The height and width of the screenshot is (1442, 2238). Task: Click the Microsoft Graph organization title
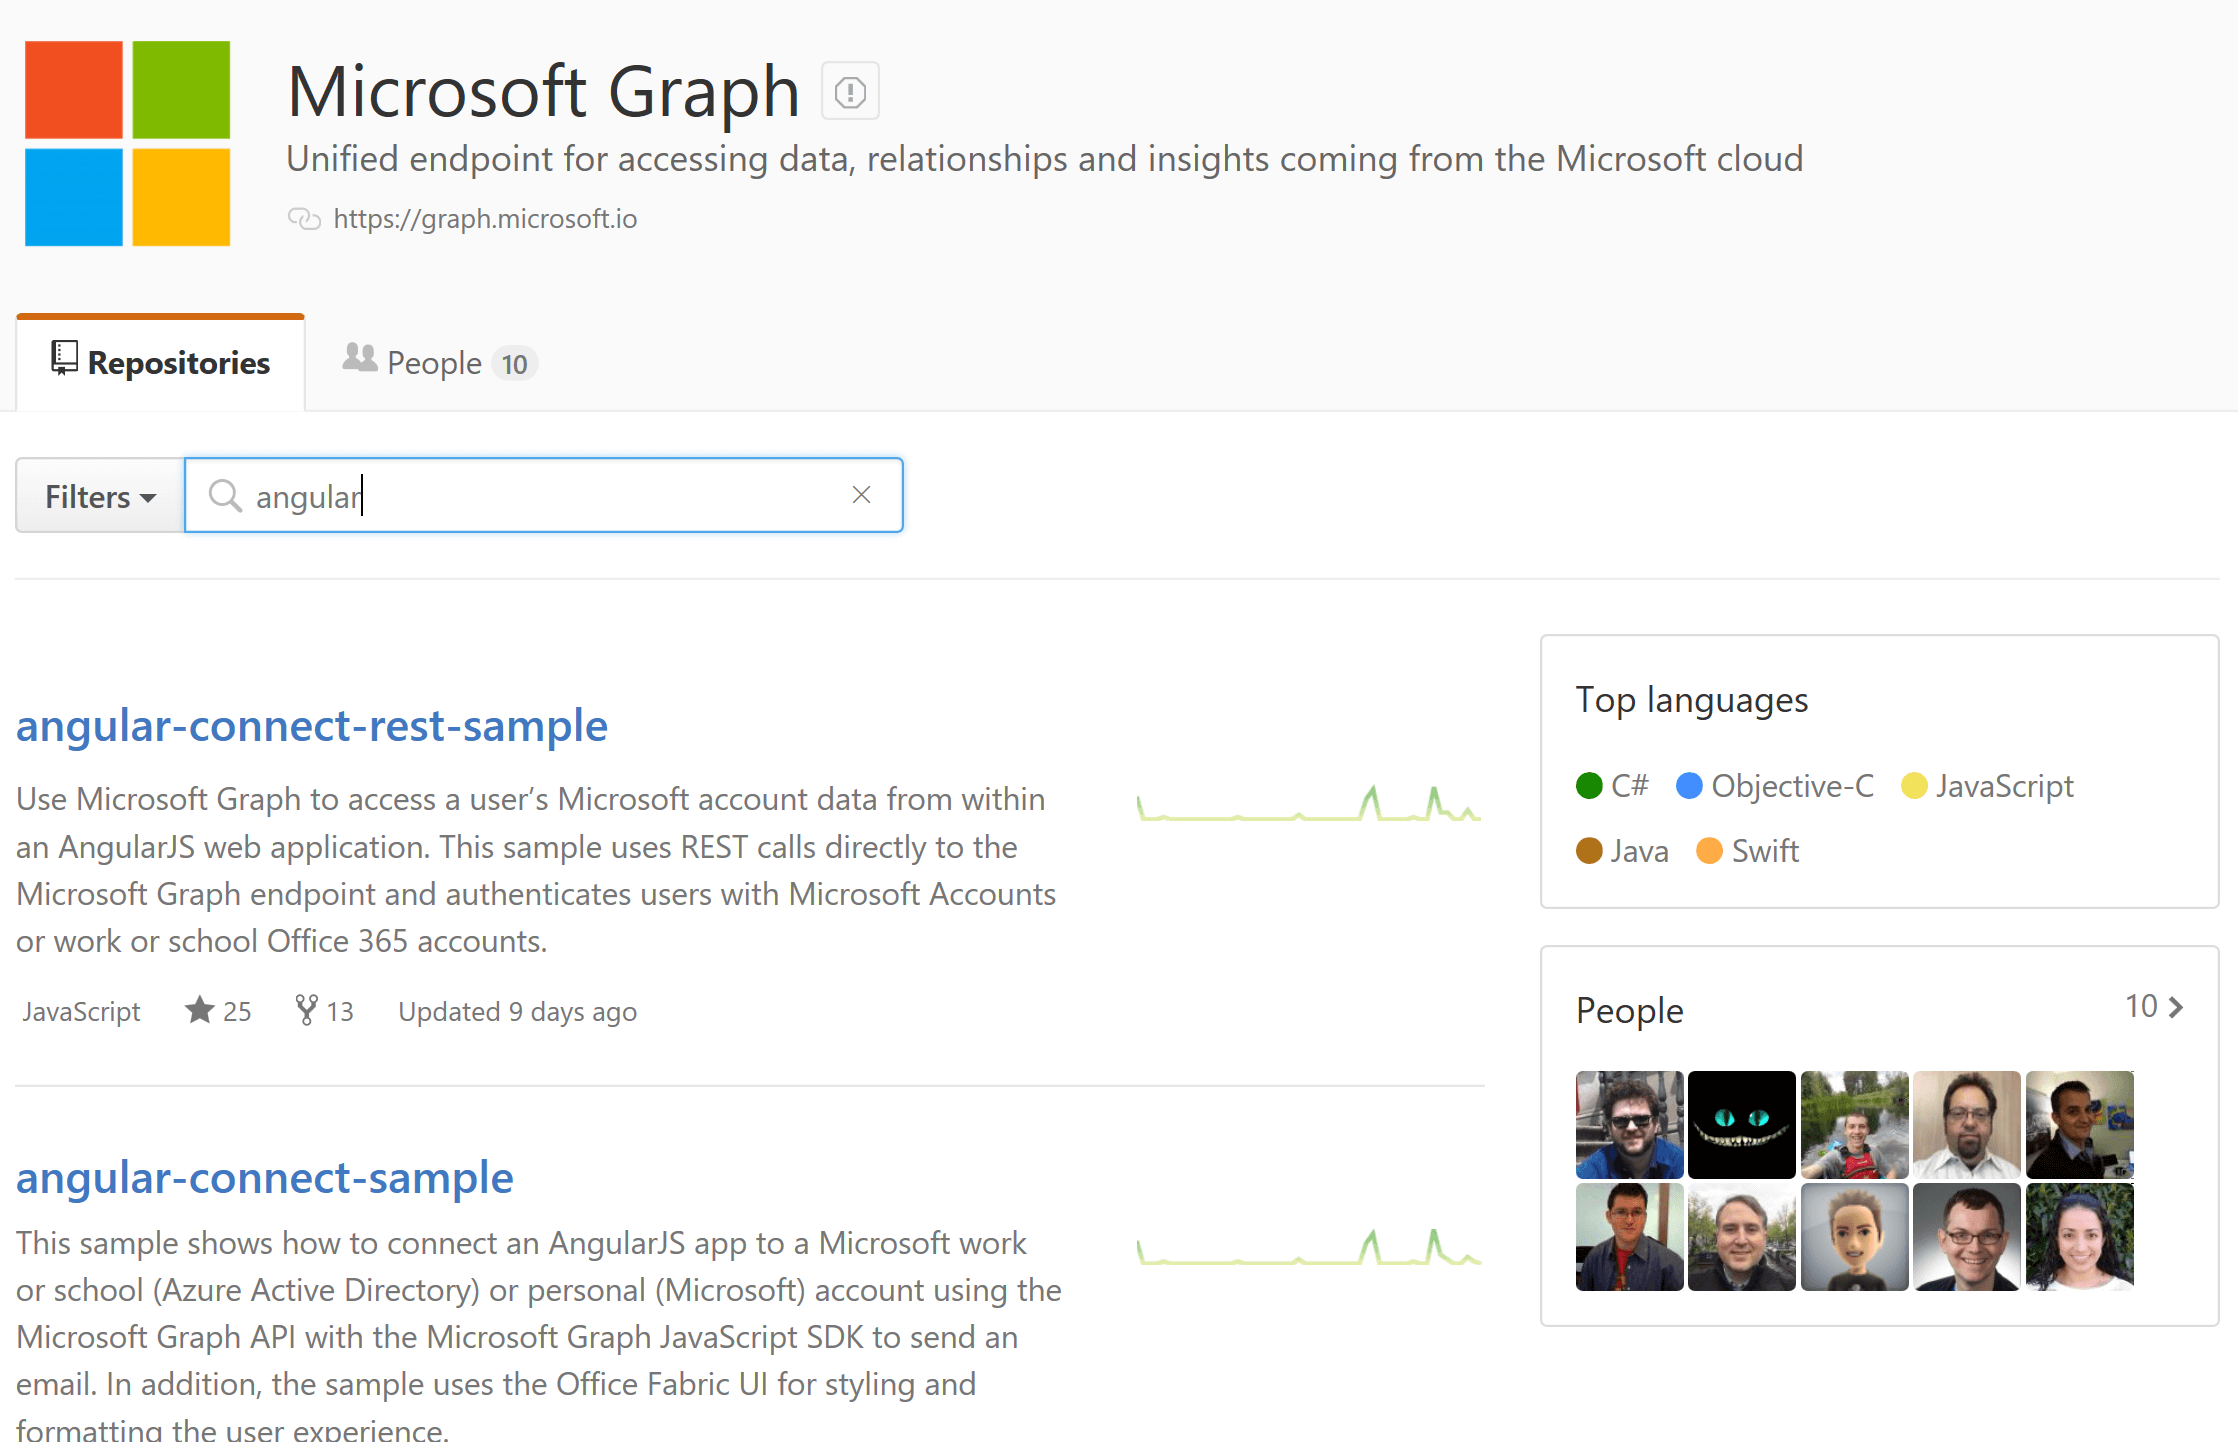click(x=543, y=91)
